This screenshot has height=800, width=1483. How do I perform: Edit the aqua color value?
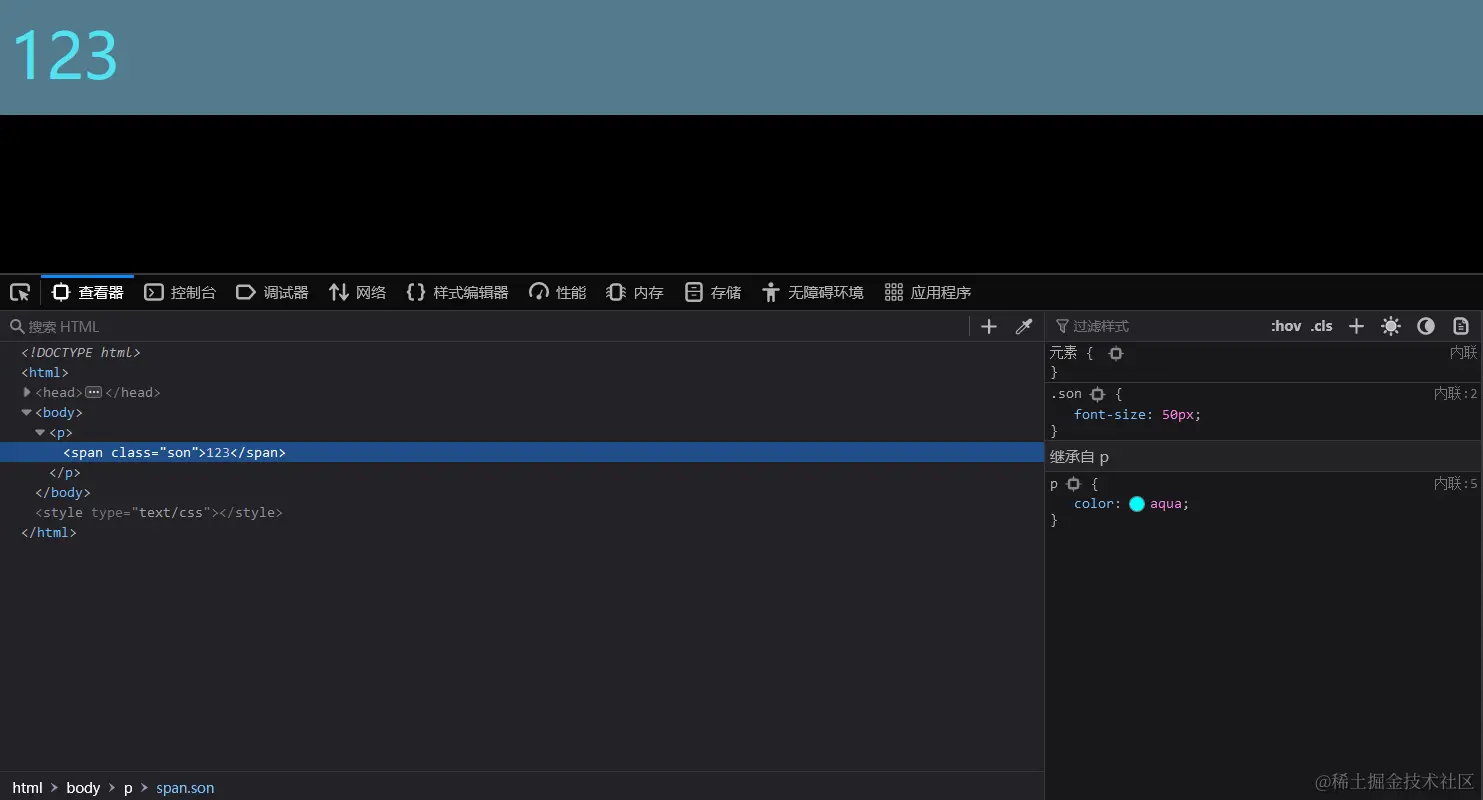pyautogui.click(x=1167, y=504)
